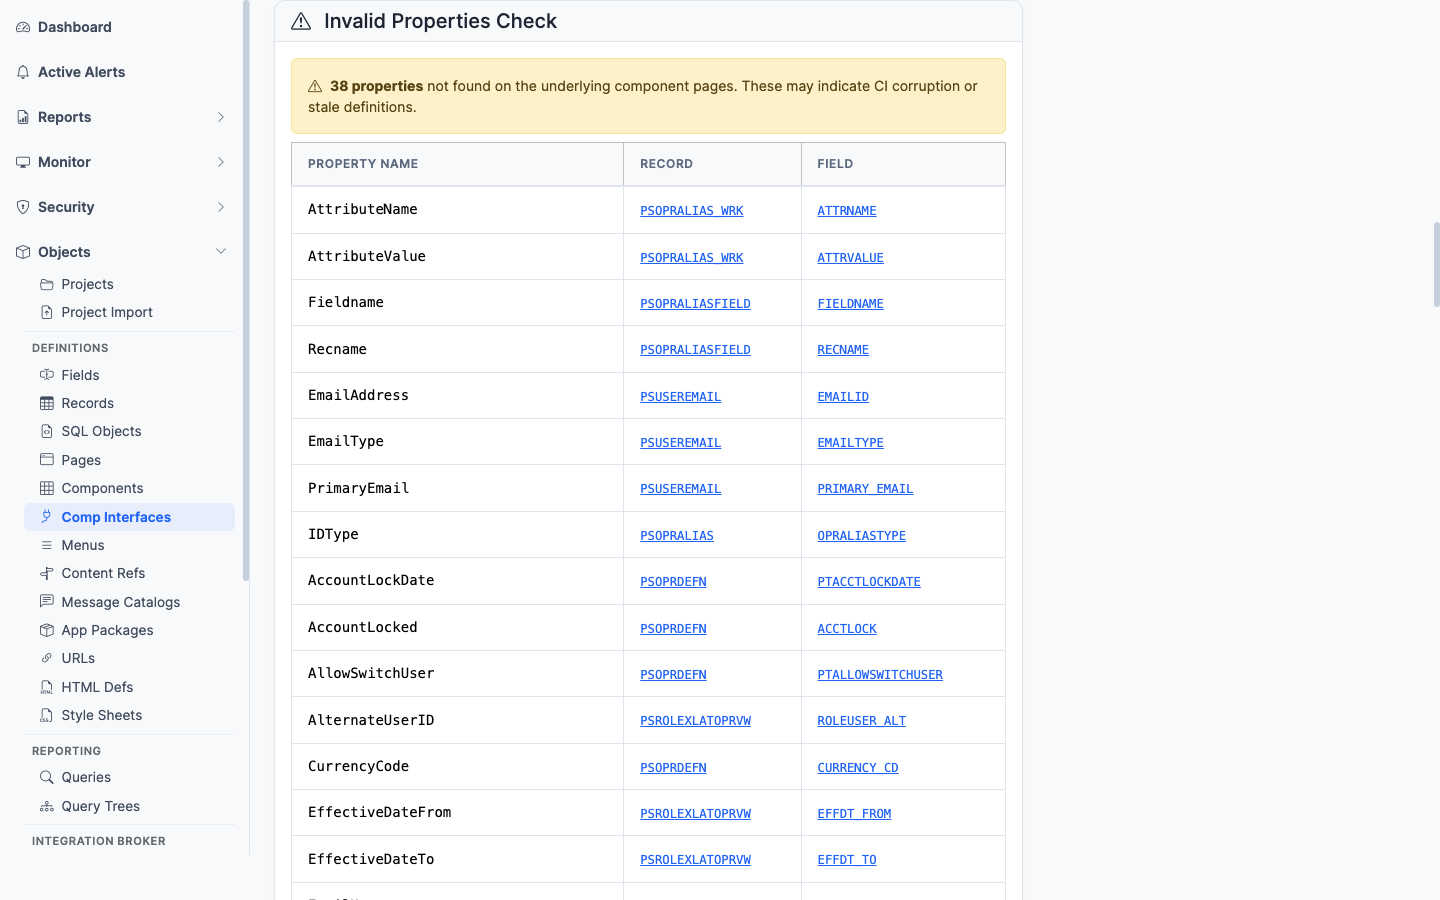Click the Objects cube icon
Viewport: 1440px width, 900px height.
[23, 252]
